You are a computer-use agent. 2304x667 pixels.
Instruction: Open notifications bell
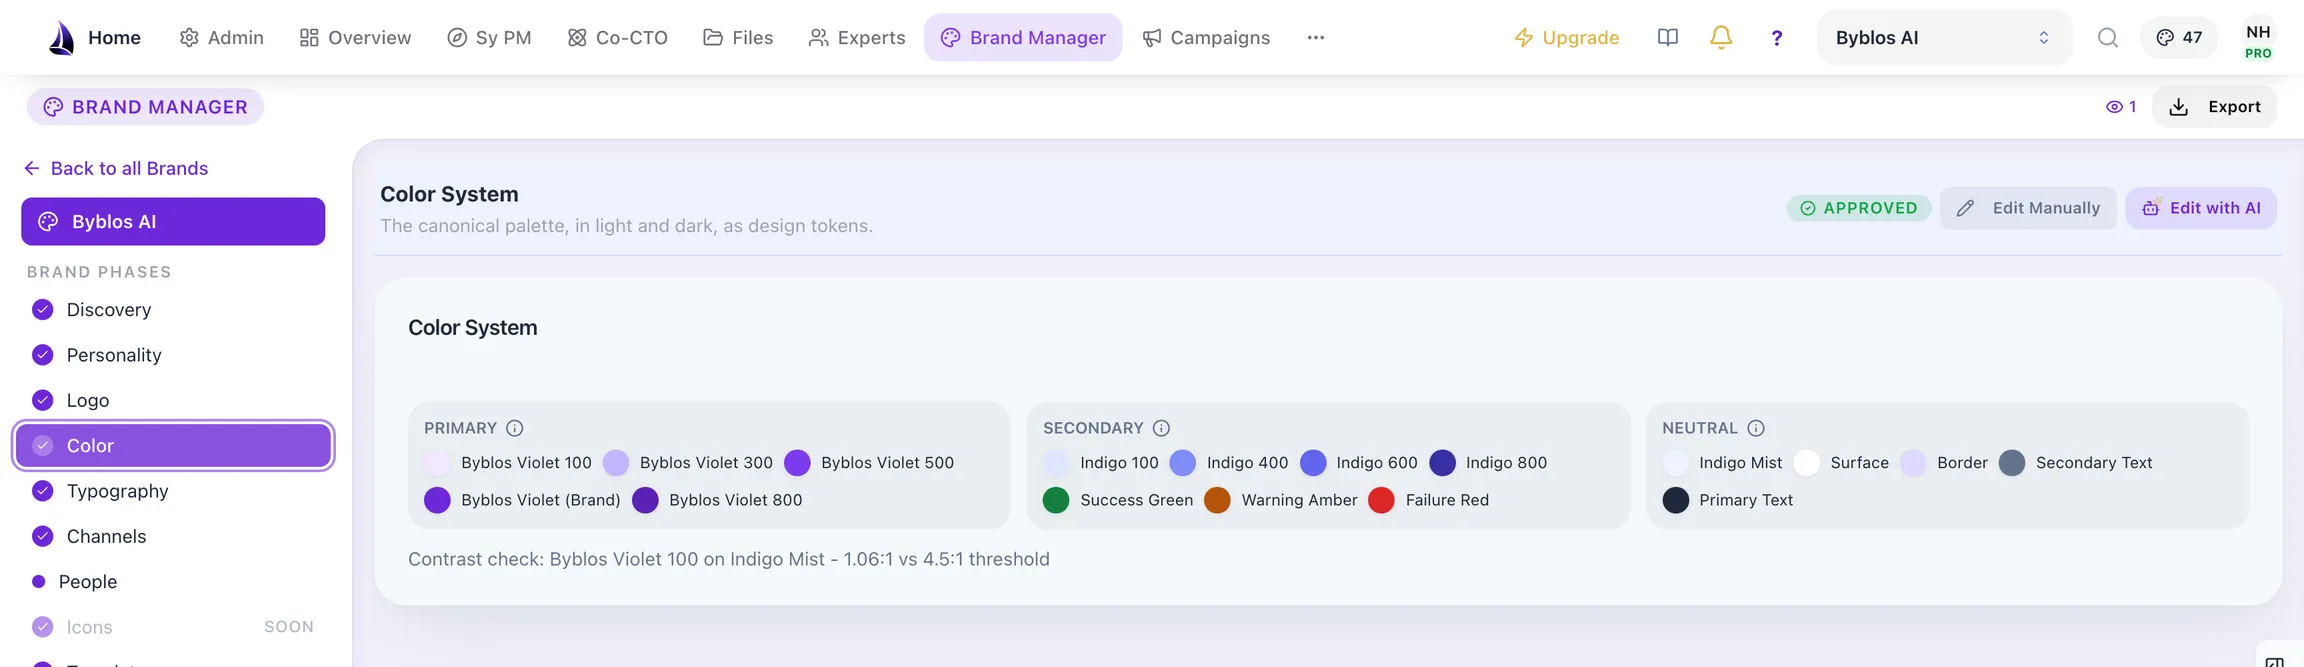1720,37
